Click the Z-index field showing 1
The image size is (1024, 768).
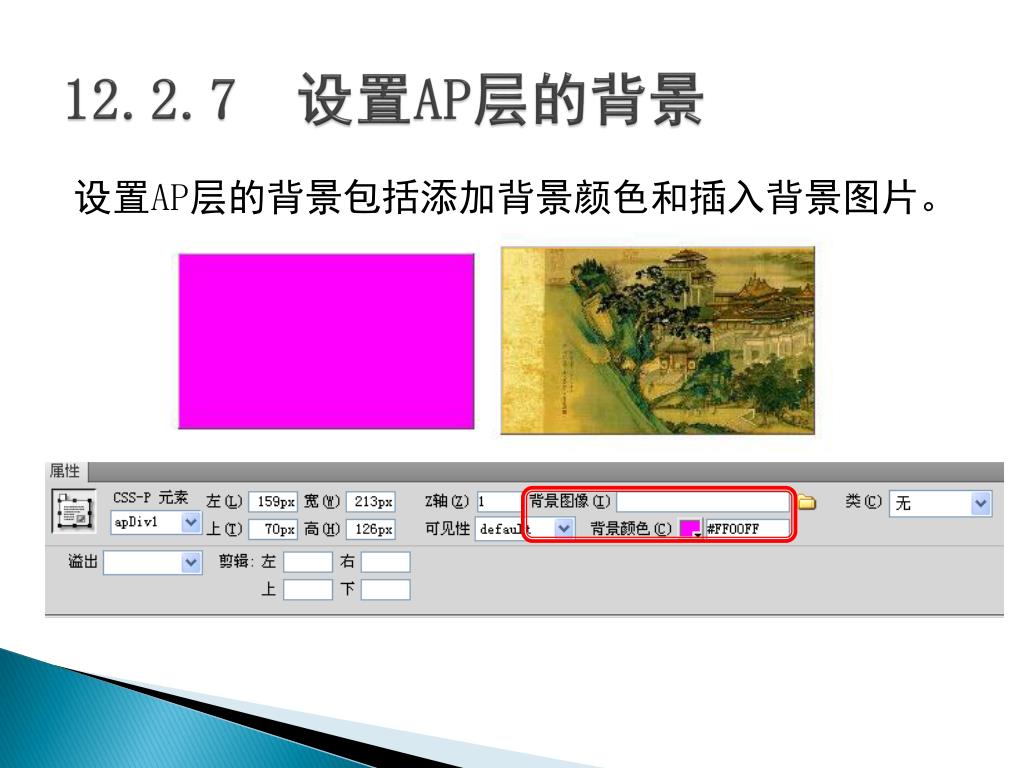500,502
